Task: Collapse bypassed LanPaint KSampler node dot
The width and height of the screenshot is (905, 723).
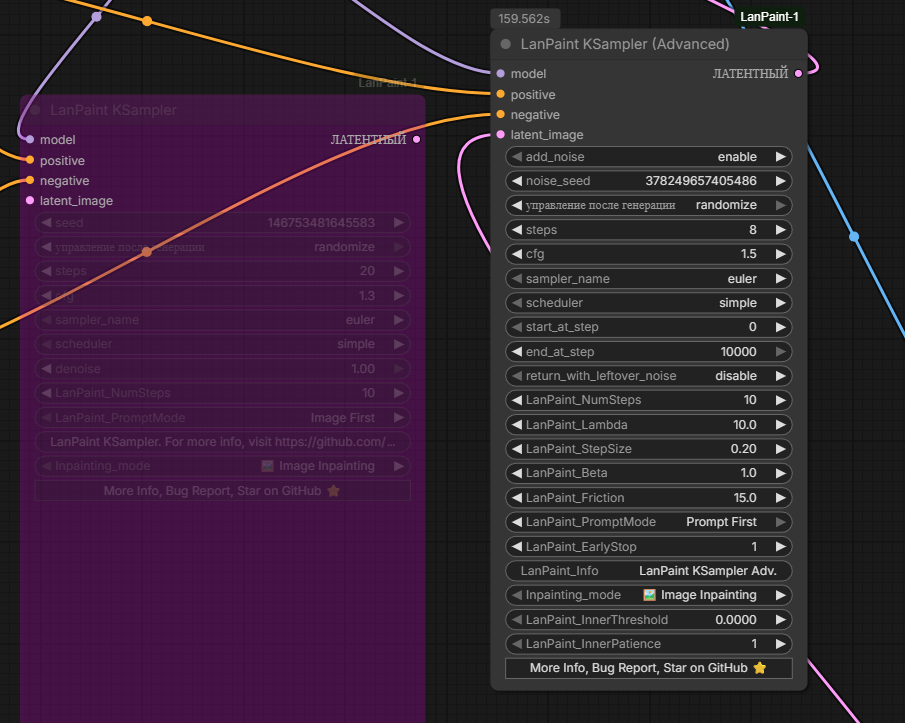Action: click(x=35, y=110)
